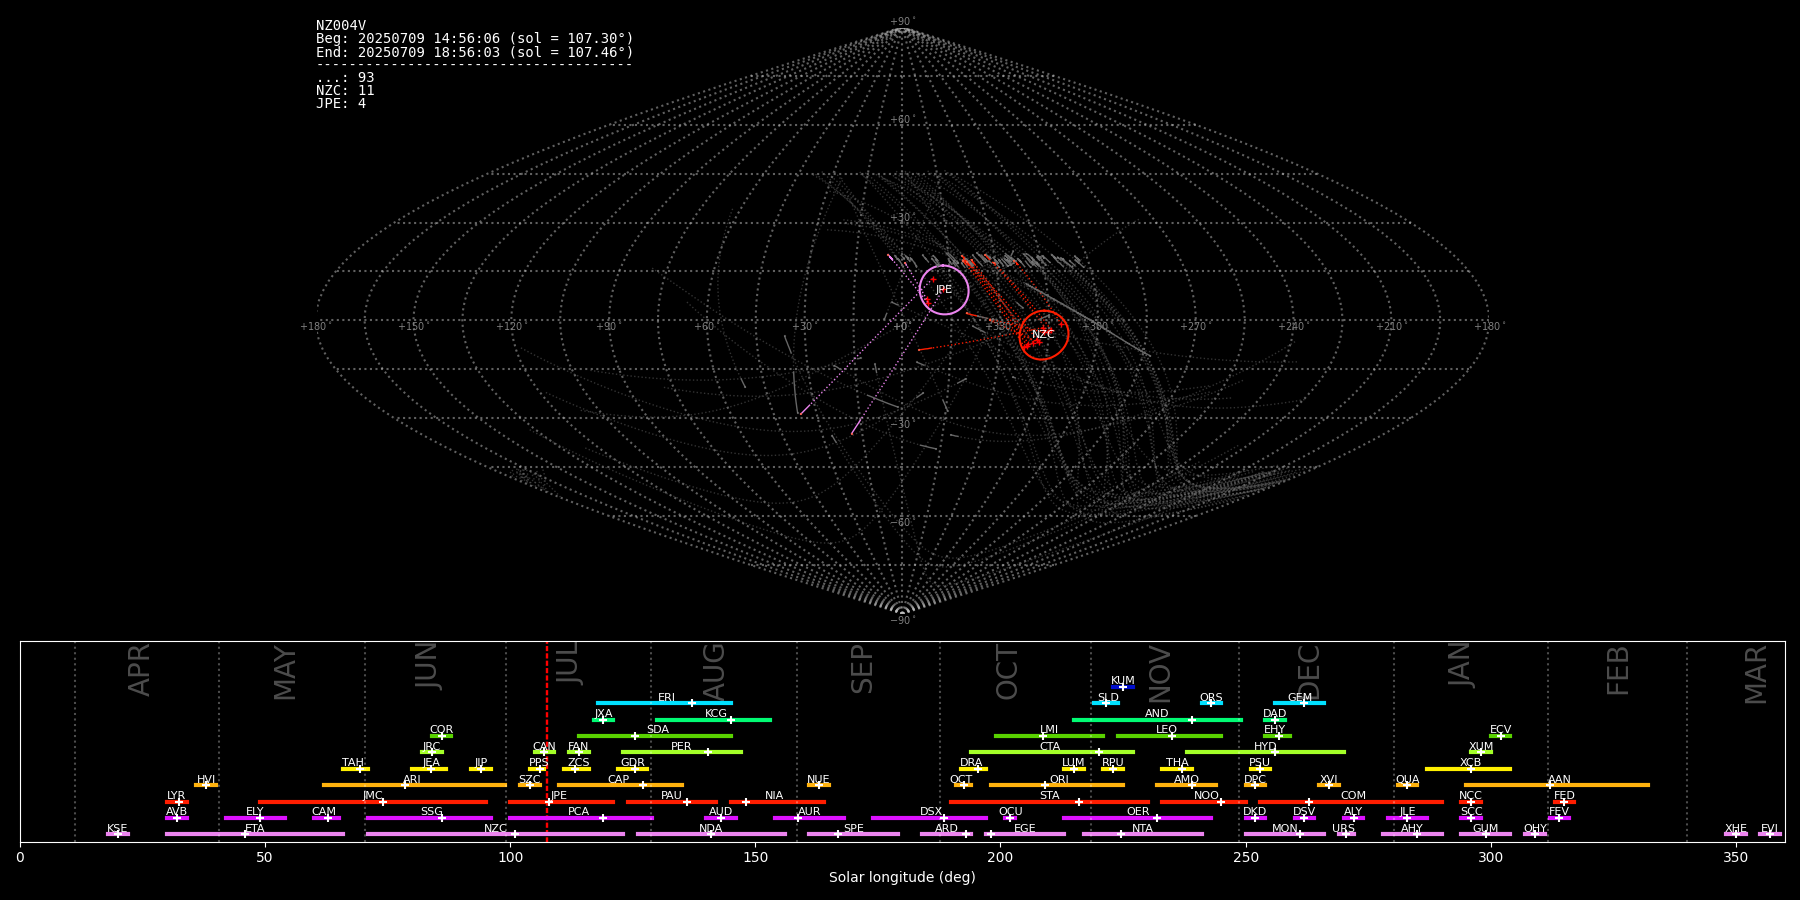Click the station ID text NZ004V
Viewport: 1800px width, 900px height.
click(341, 26)
